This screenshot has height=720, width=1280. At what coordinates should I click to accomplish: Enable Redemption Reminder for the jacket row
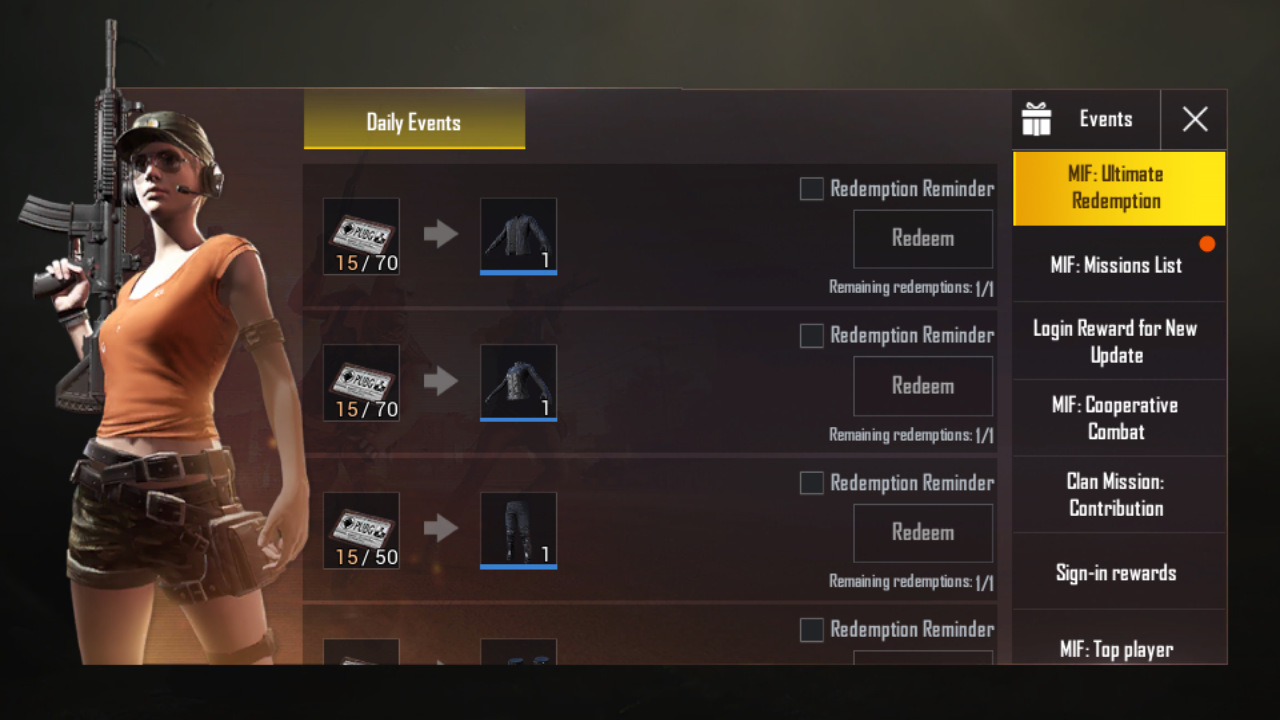click(x=812, y=189)
